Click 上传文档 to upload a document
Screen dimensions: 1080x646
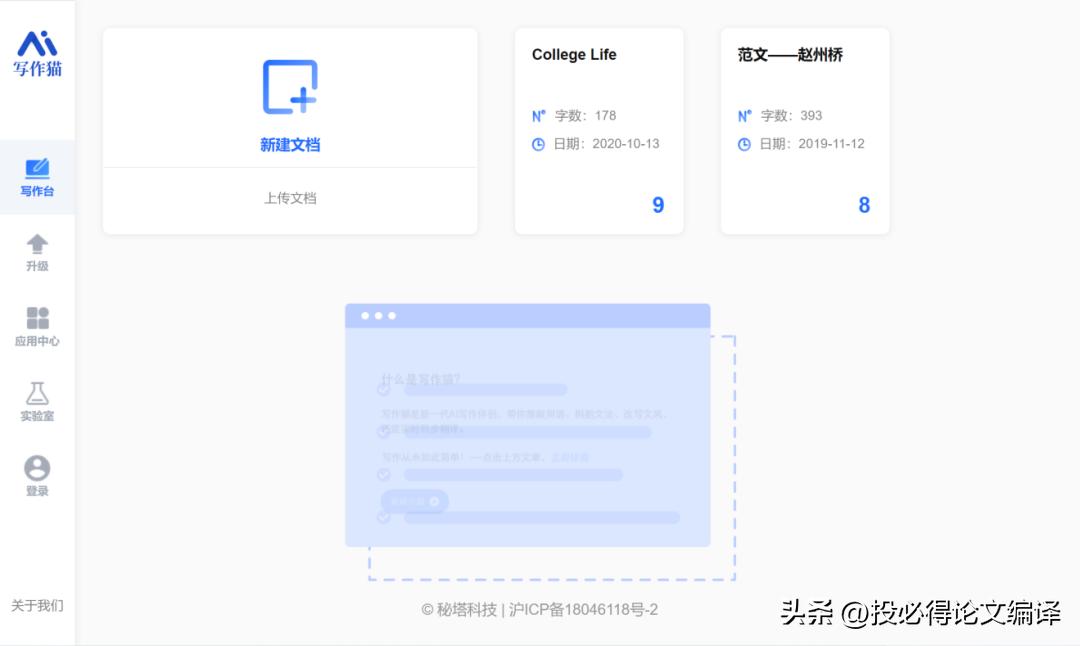coord(289,198)
